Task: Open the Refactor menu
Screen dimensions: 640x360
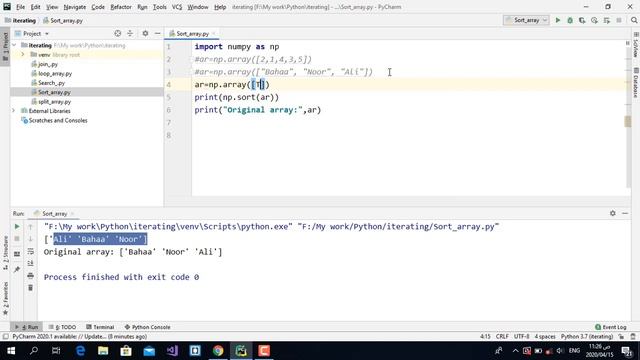Action: (121, 7)
